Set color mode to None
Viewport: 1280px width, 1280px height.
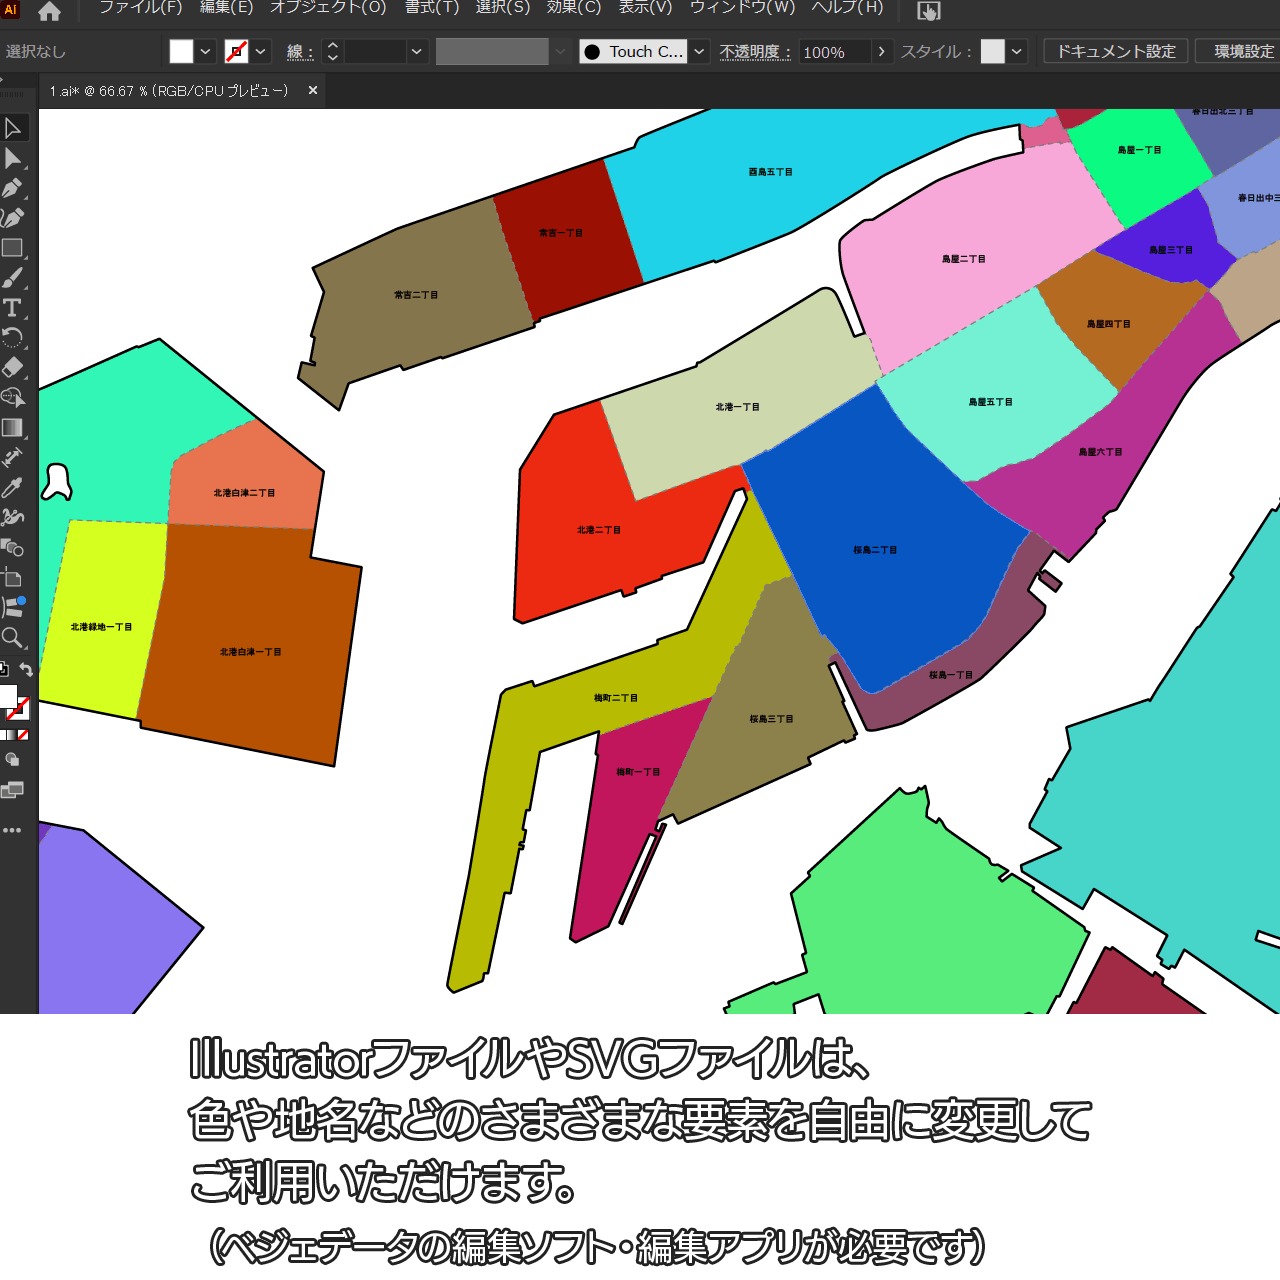23,735
